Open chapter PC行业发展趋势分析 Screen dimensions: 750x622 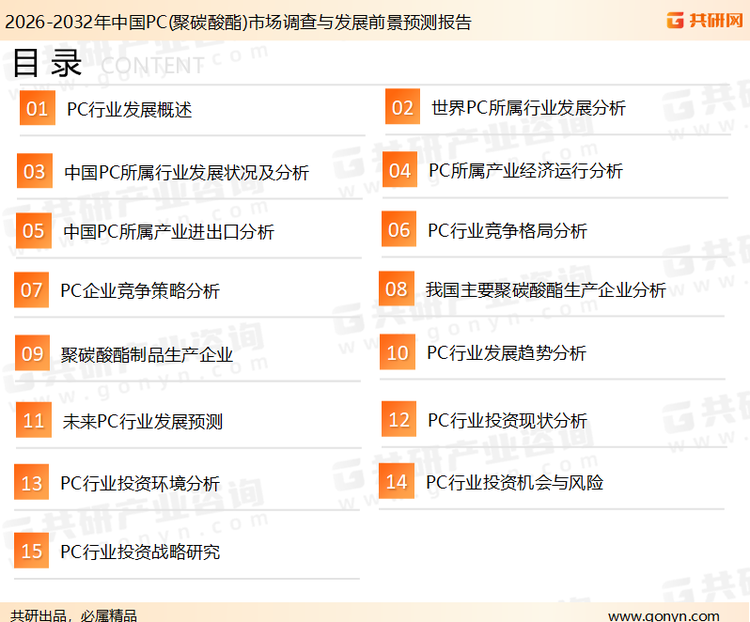(507, 353)
